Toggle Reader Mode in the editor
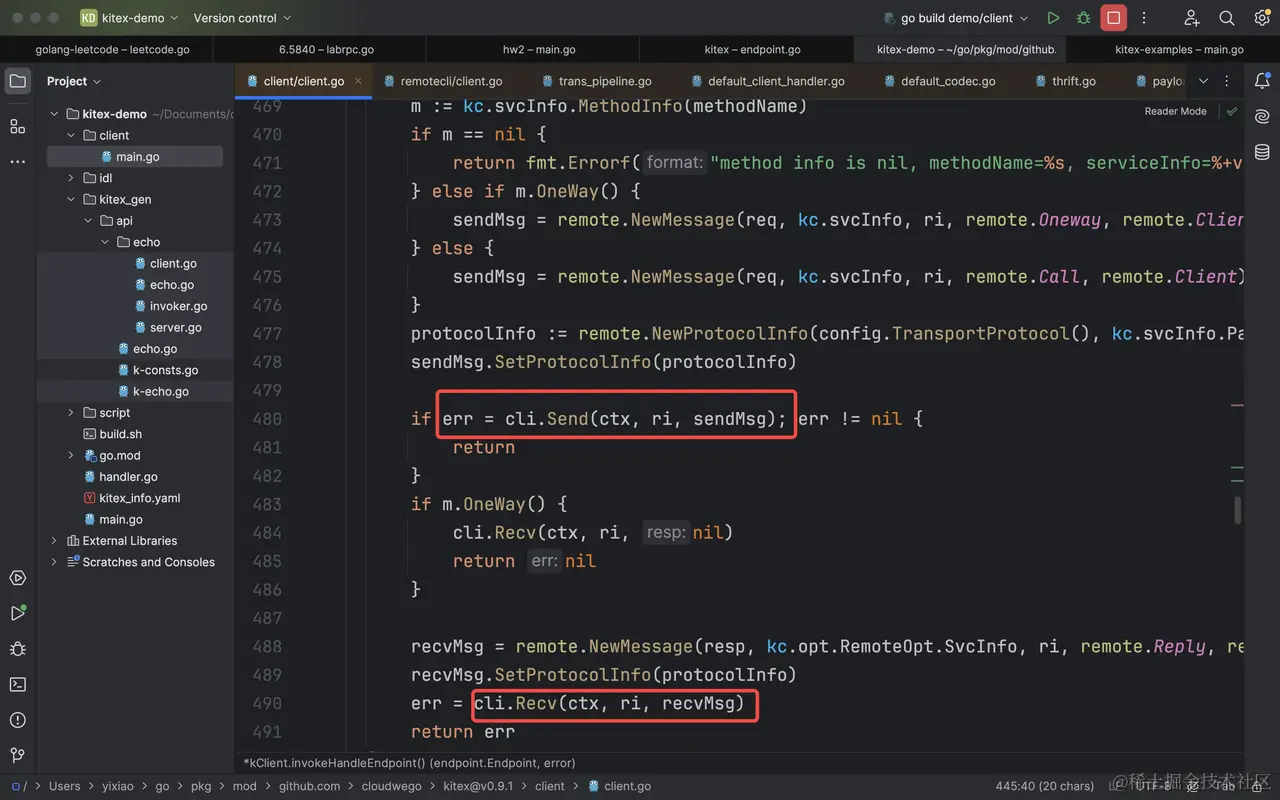Viewport: 1280px width, 800px height. pyautogui.click(x=1175, y=111)
